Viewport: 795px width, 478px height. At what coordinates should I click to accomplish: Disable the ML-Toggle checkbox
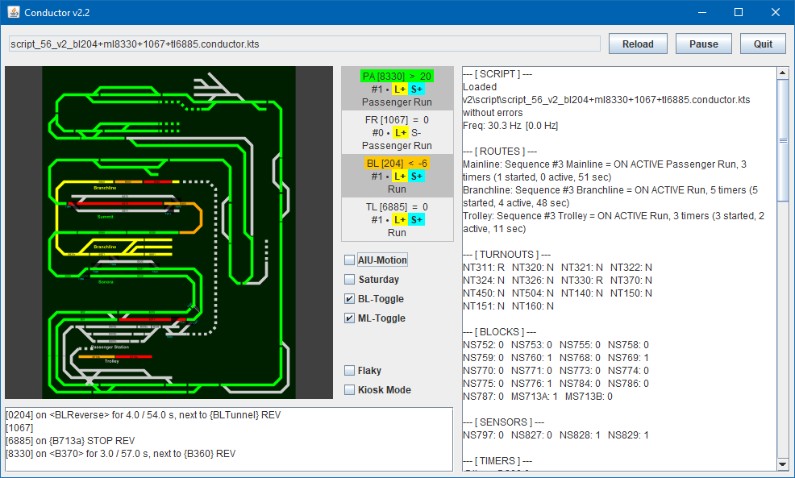pos(349,319)
